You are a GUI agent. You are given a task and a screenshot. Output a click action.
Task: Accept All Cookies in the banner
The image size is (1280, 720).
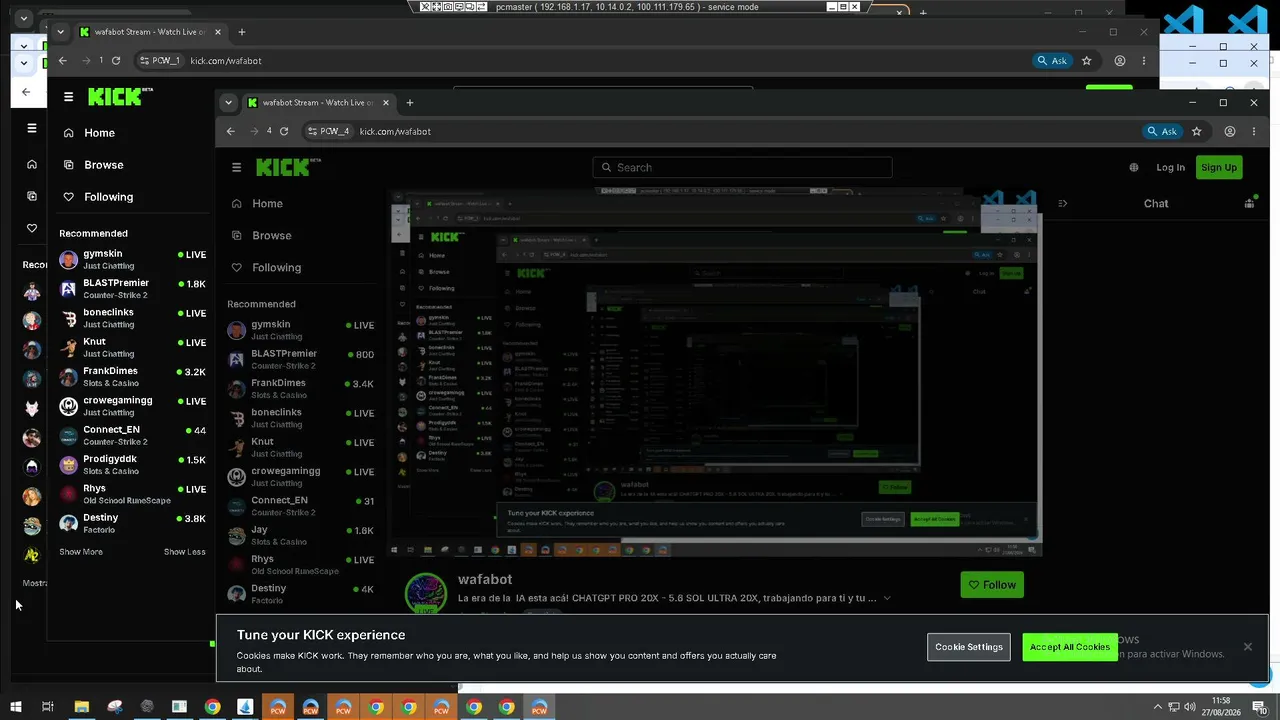1070,647
